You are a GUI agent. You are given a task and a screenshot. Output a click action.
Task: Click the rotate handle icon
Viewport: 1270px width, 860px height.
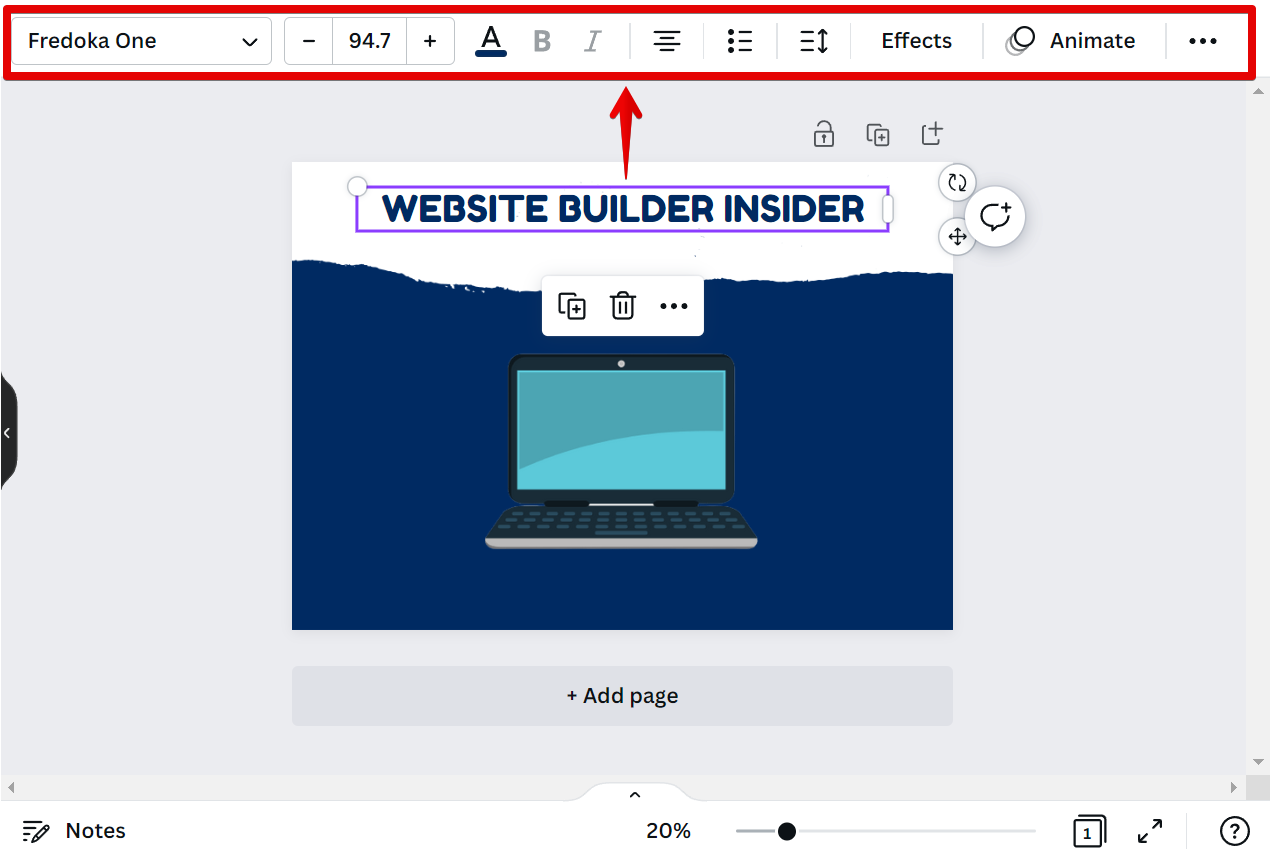(x=957, y=183)
